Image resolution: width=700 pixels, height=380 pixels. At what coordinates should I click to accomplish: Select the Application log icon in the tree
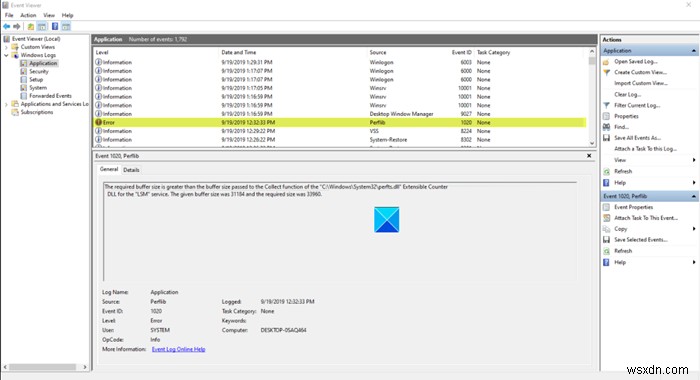pyautogui.click(x=24, y=63)
